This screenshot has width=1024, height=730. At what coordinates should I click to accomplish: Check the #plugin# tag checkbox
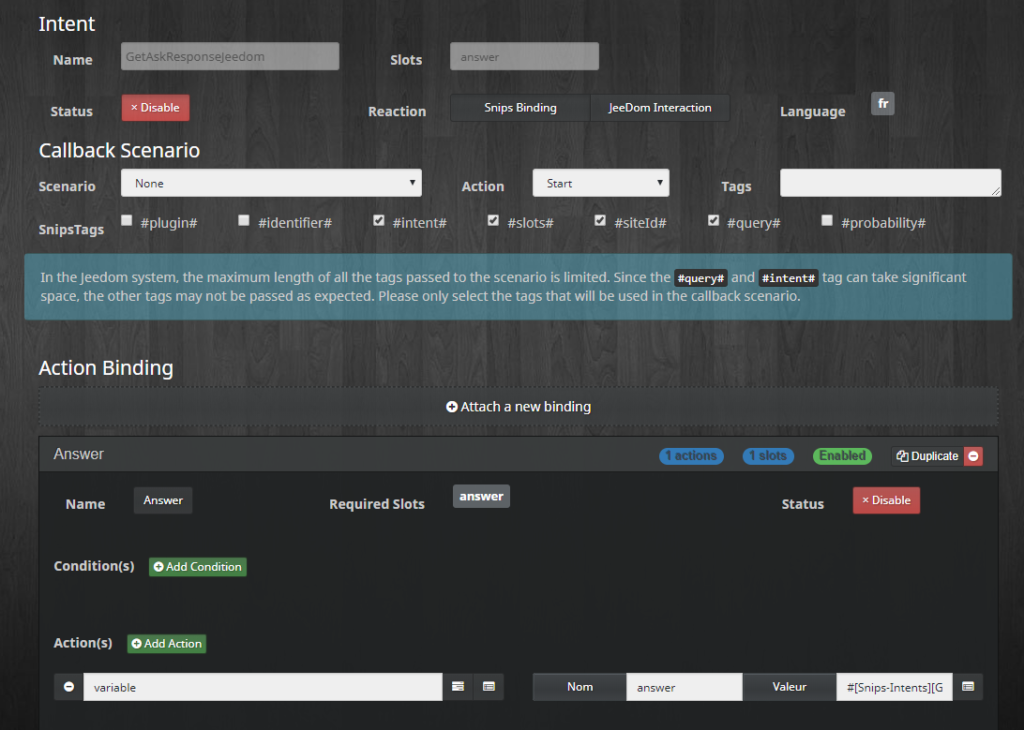(127, 221)
